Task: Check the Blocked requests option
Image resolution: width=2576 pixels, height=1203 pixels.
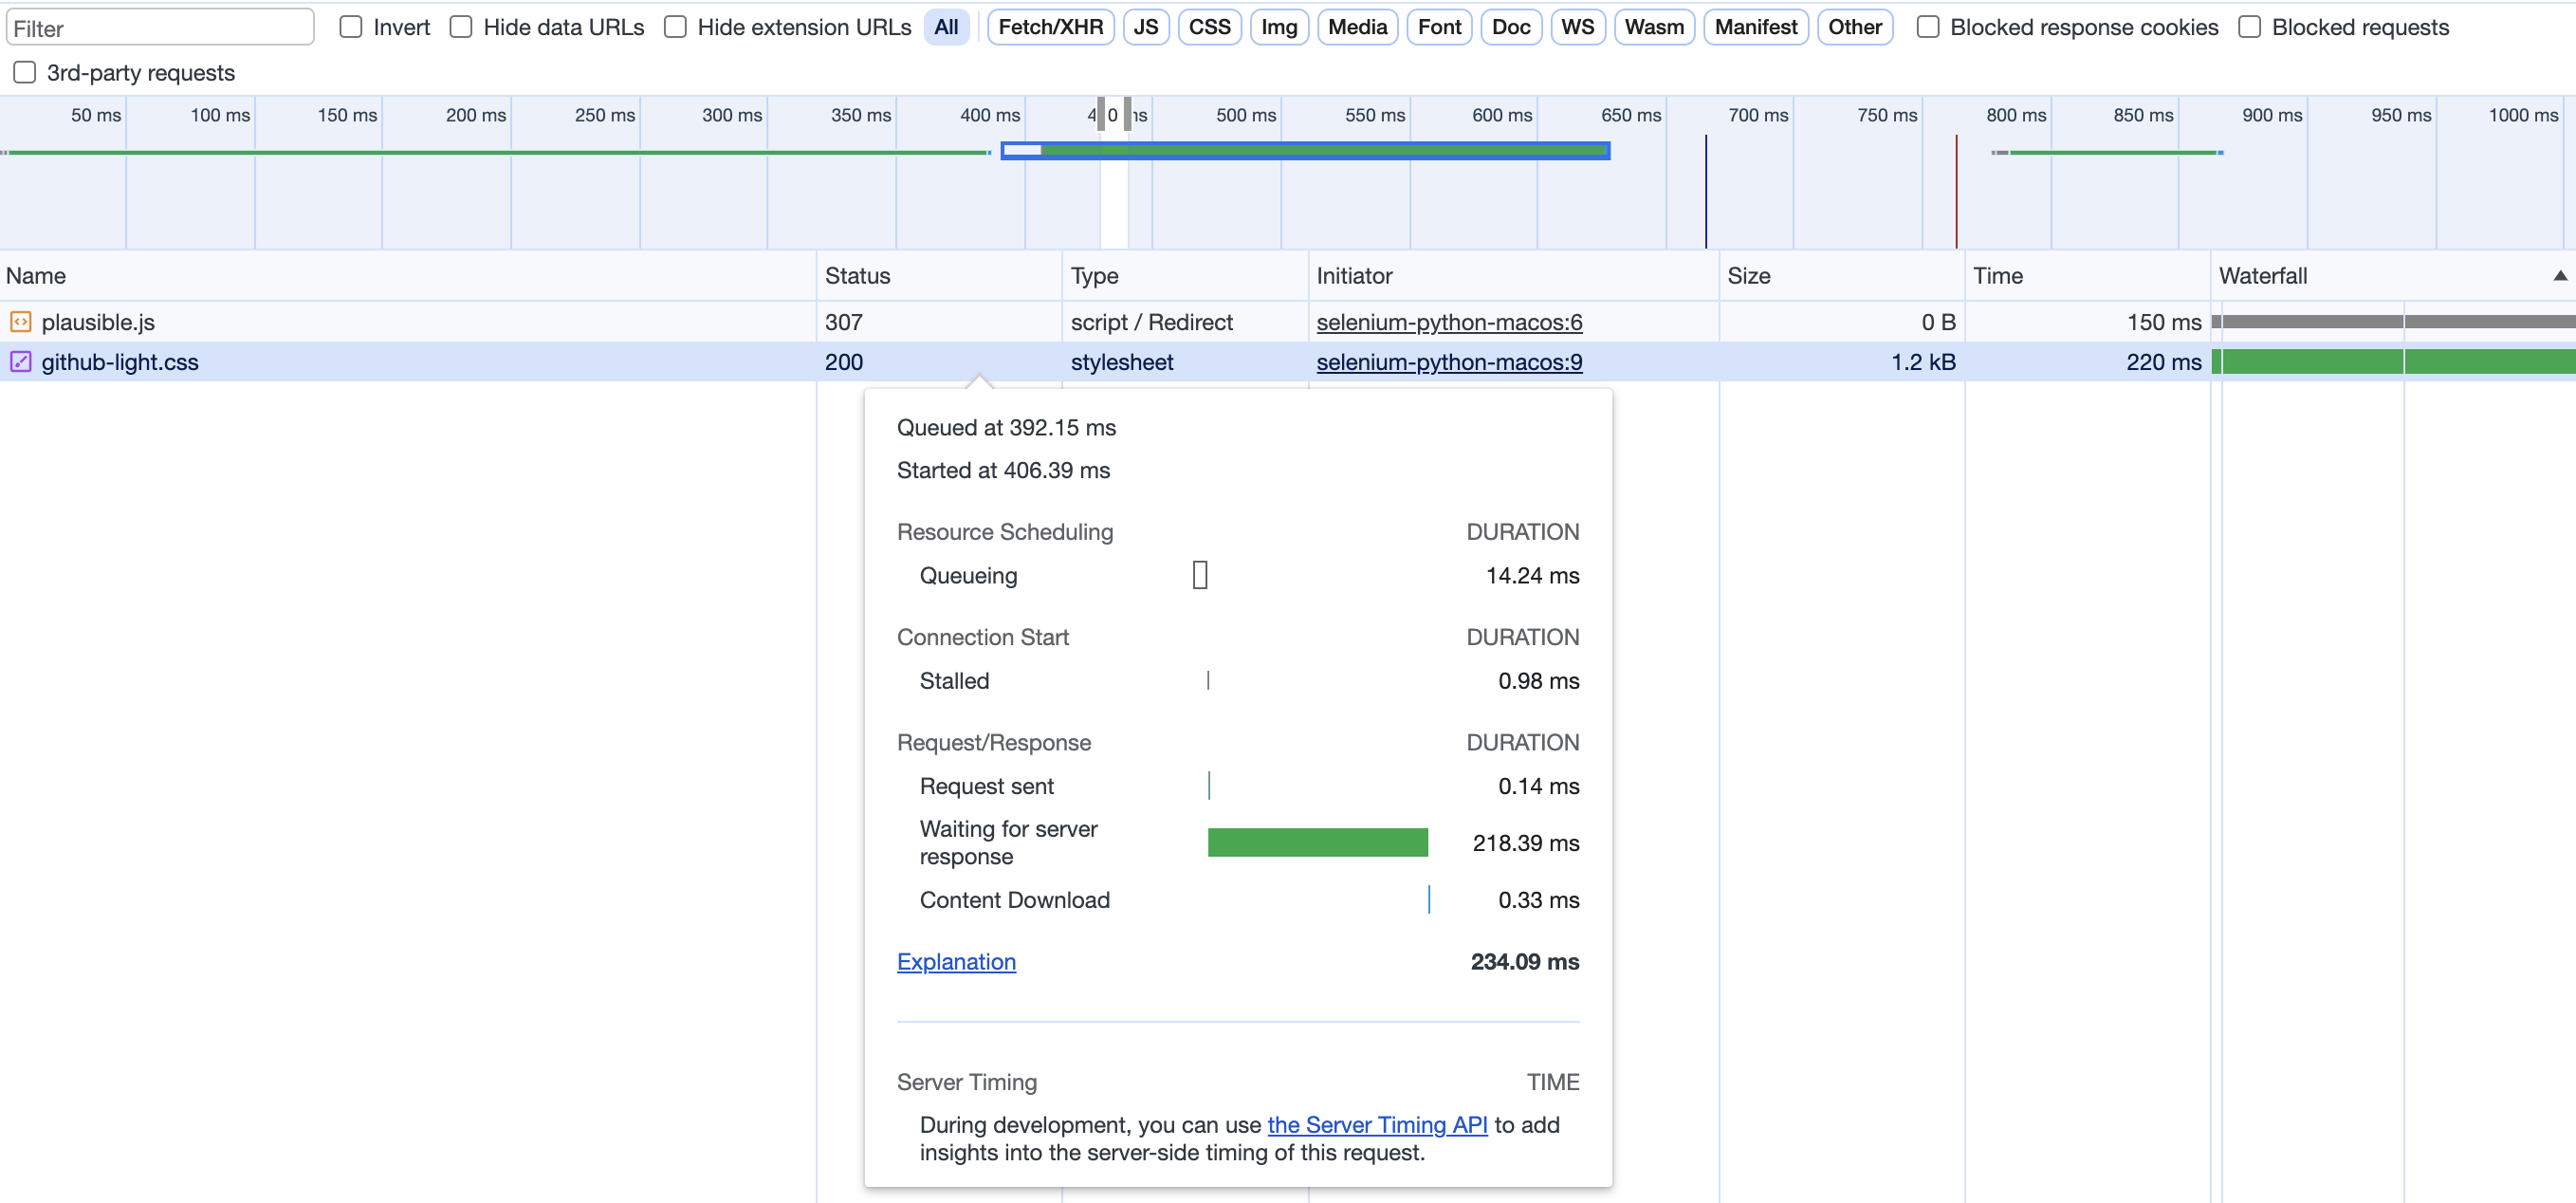Action: coord(2249,27)
